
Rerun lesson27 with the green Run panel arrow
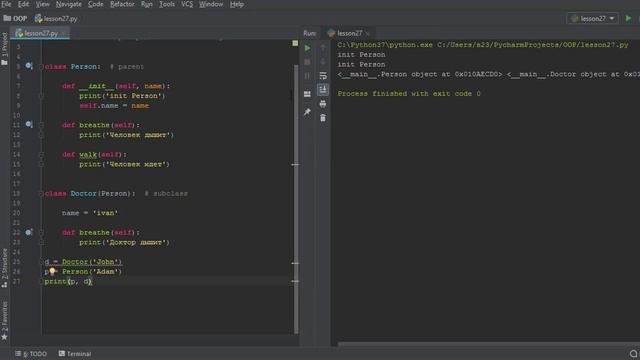[x=308, y=48]
